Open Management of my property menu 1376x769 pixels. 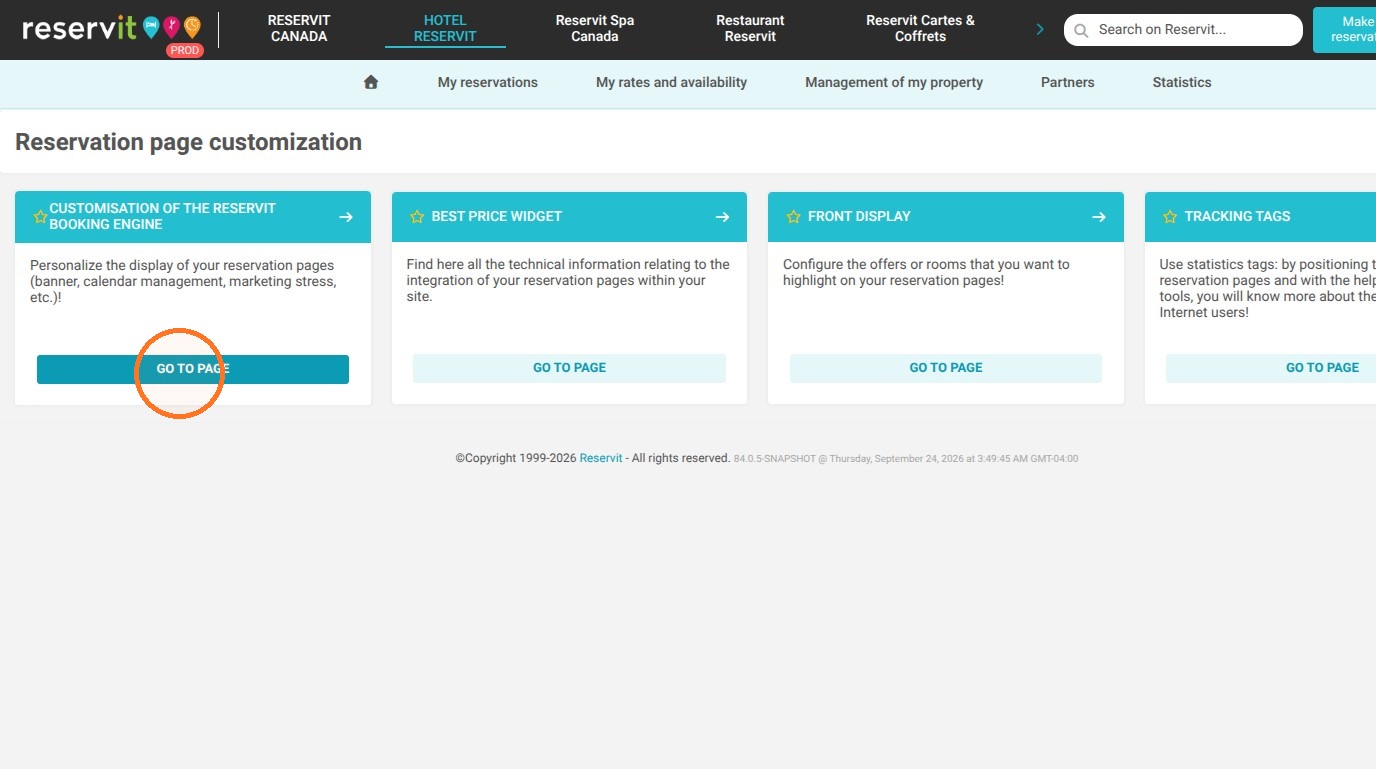pos(894,82)
